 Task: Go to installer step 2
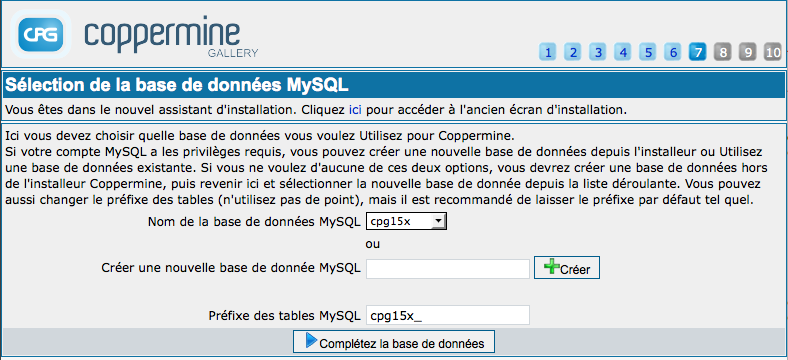tap(573, 52)
